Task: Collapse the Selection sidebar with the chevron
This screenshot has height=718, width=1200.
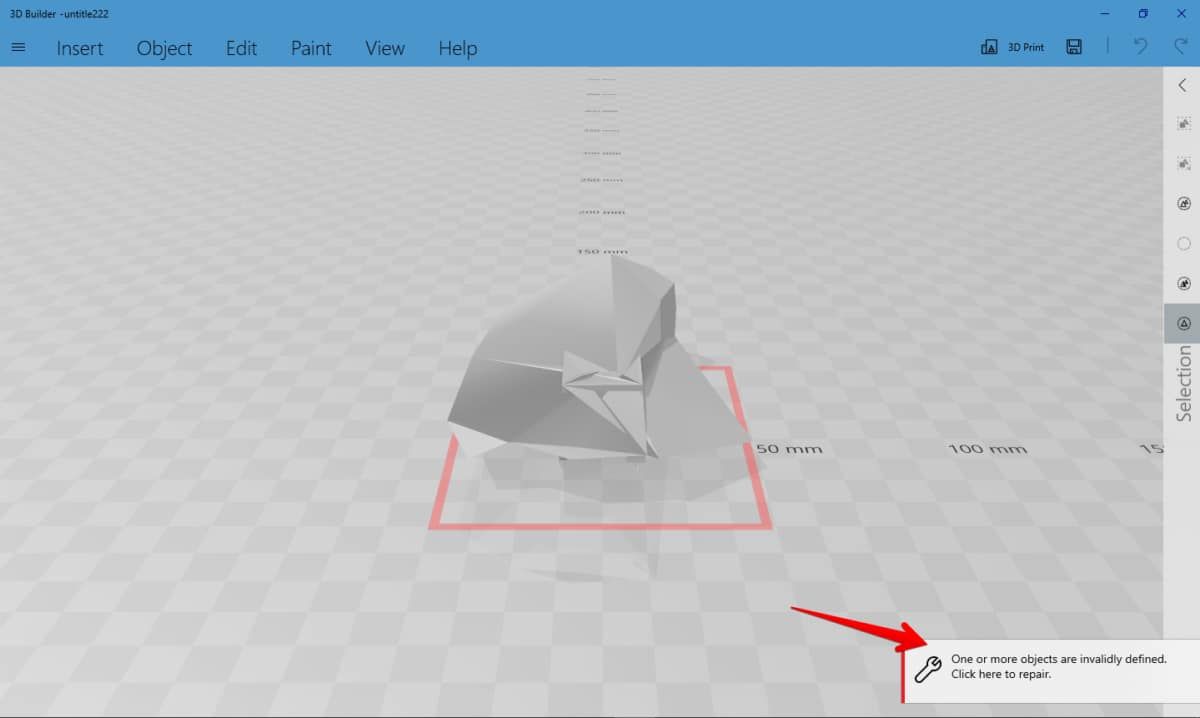Action: coord(1184,86)
